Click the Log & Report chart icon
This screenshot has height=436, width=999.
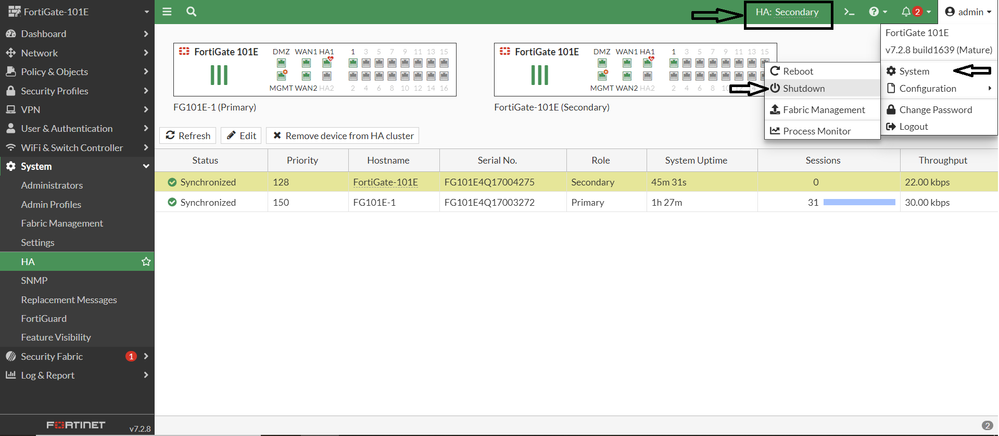coord(10,375)
